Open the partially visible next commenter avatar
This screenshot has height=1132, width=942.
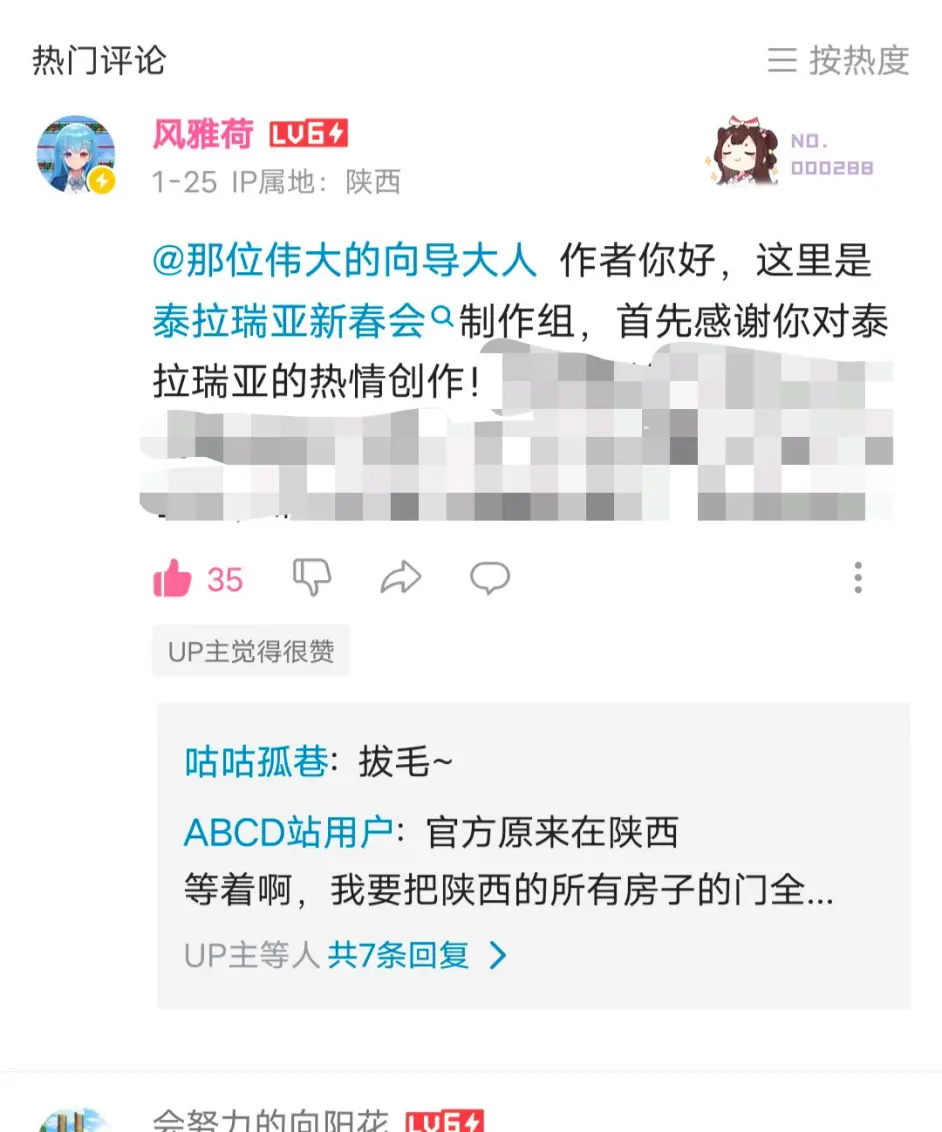click(76, 1120)
